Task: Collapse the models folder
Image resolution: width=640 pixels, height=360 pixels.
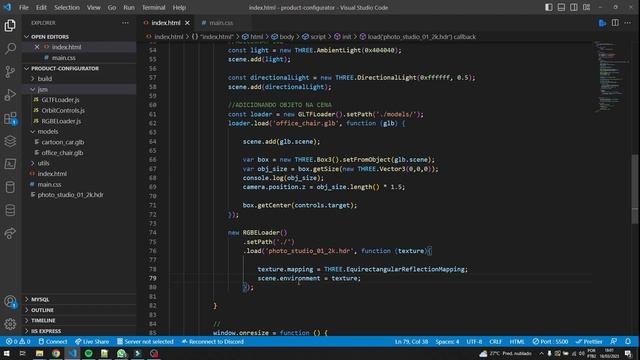Action: click(48, 131)
